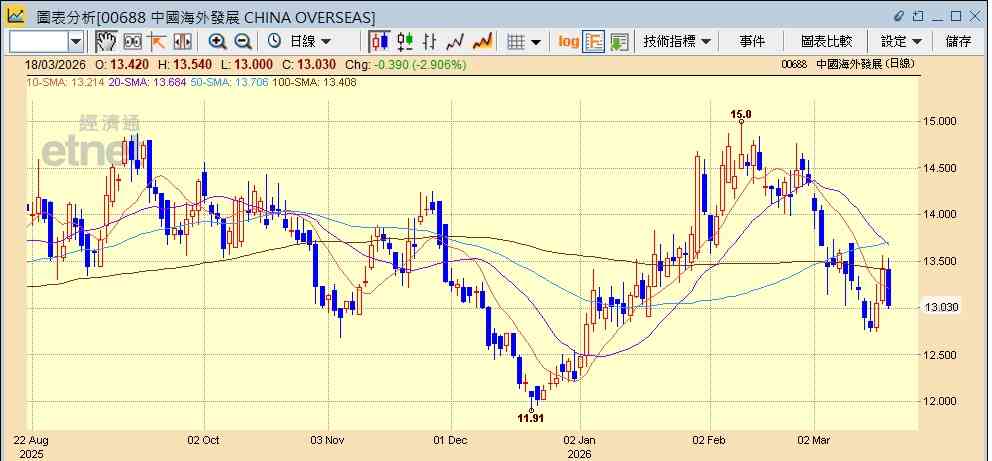
Task: Open the 設定 dropdown menu
Action: pyautogui.click(x=901, y=42)
